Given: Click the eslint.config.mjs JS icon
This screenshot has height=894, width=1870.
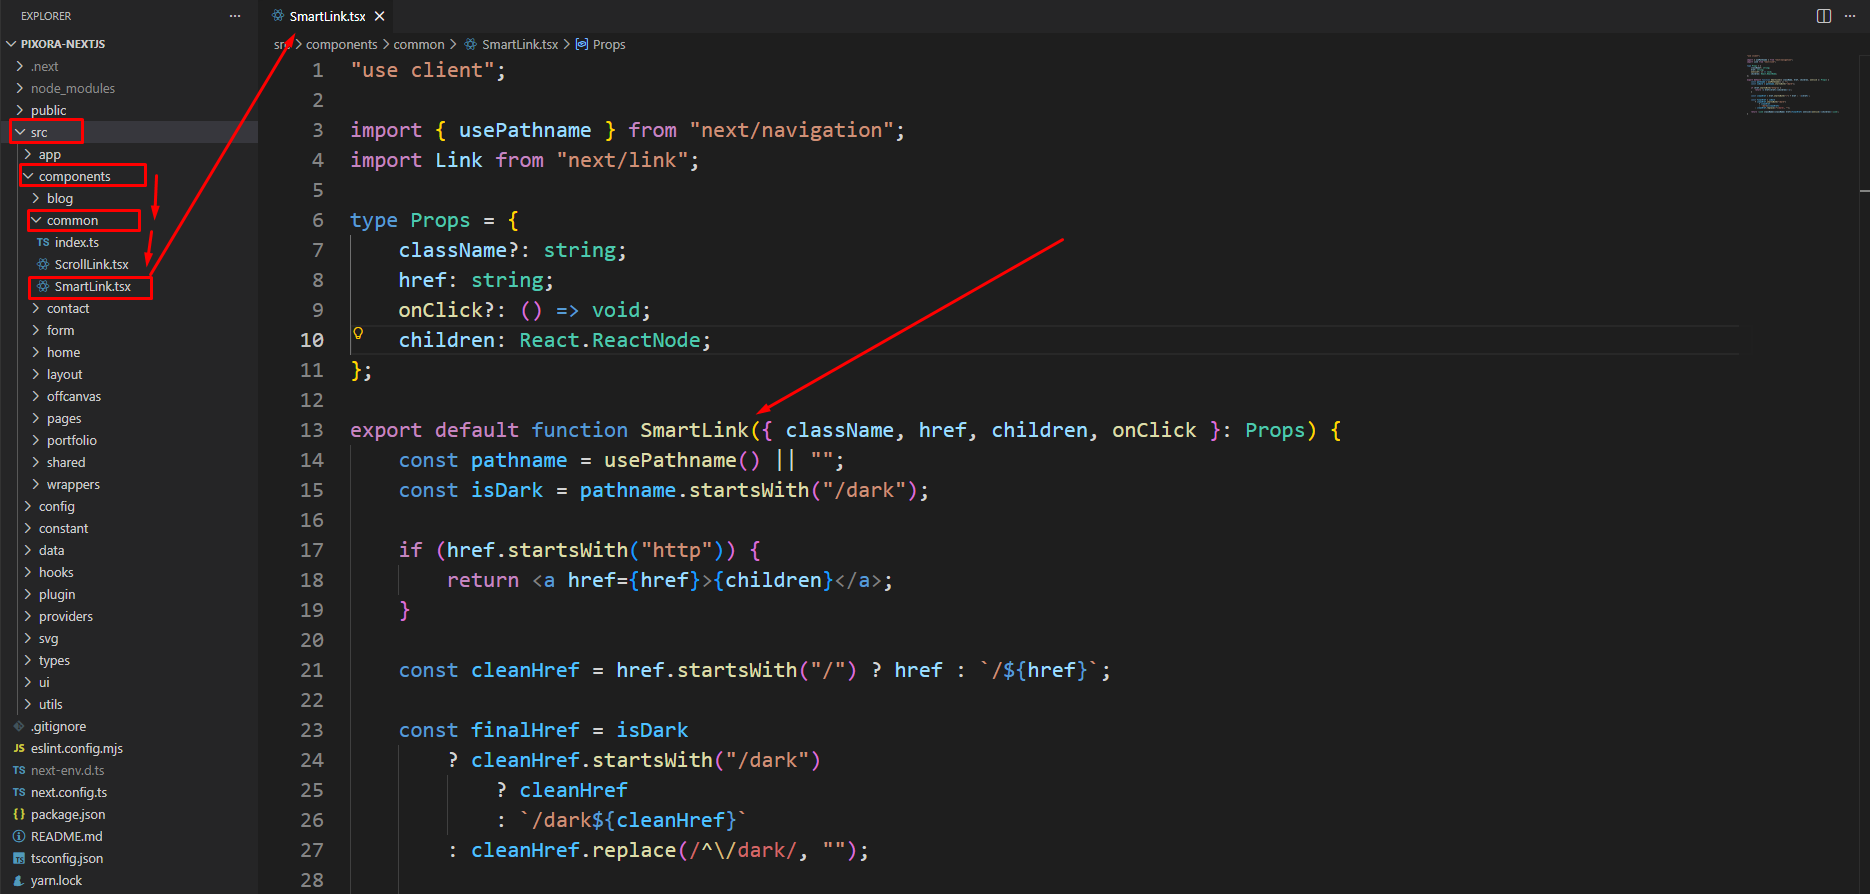Looking at the screenshot, I should click(19, 748).
